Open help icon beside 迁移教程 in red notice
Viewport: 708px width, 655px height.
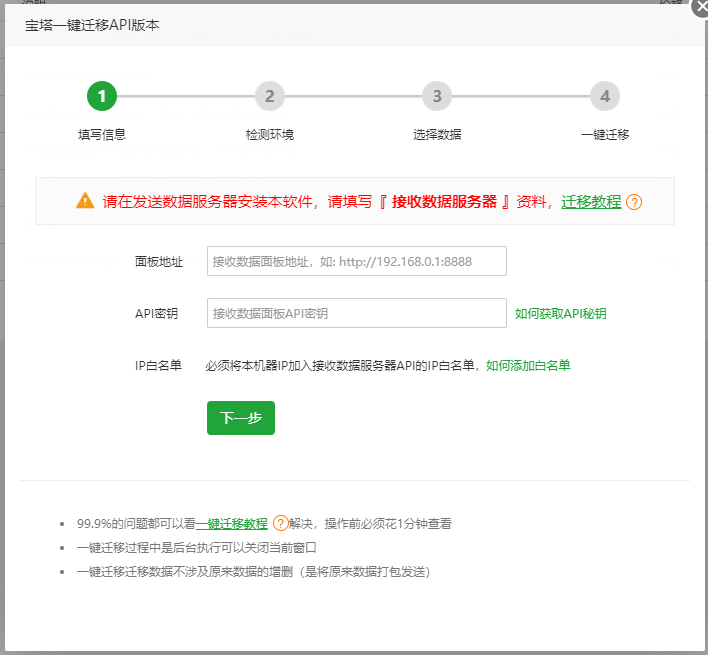(634, 202)
